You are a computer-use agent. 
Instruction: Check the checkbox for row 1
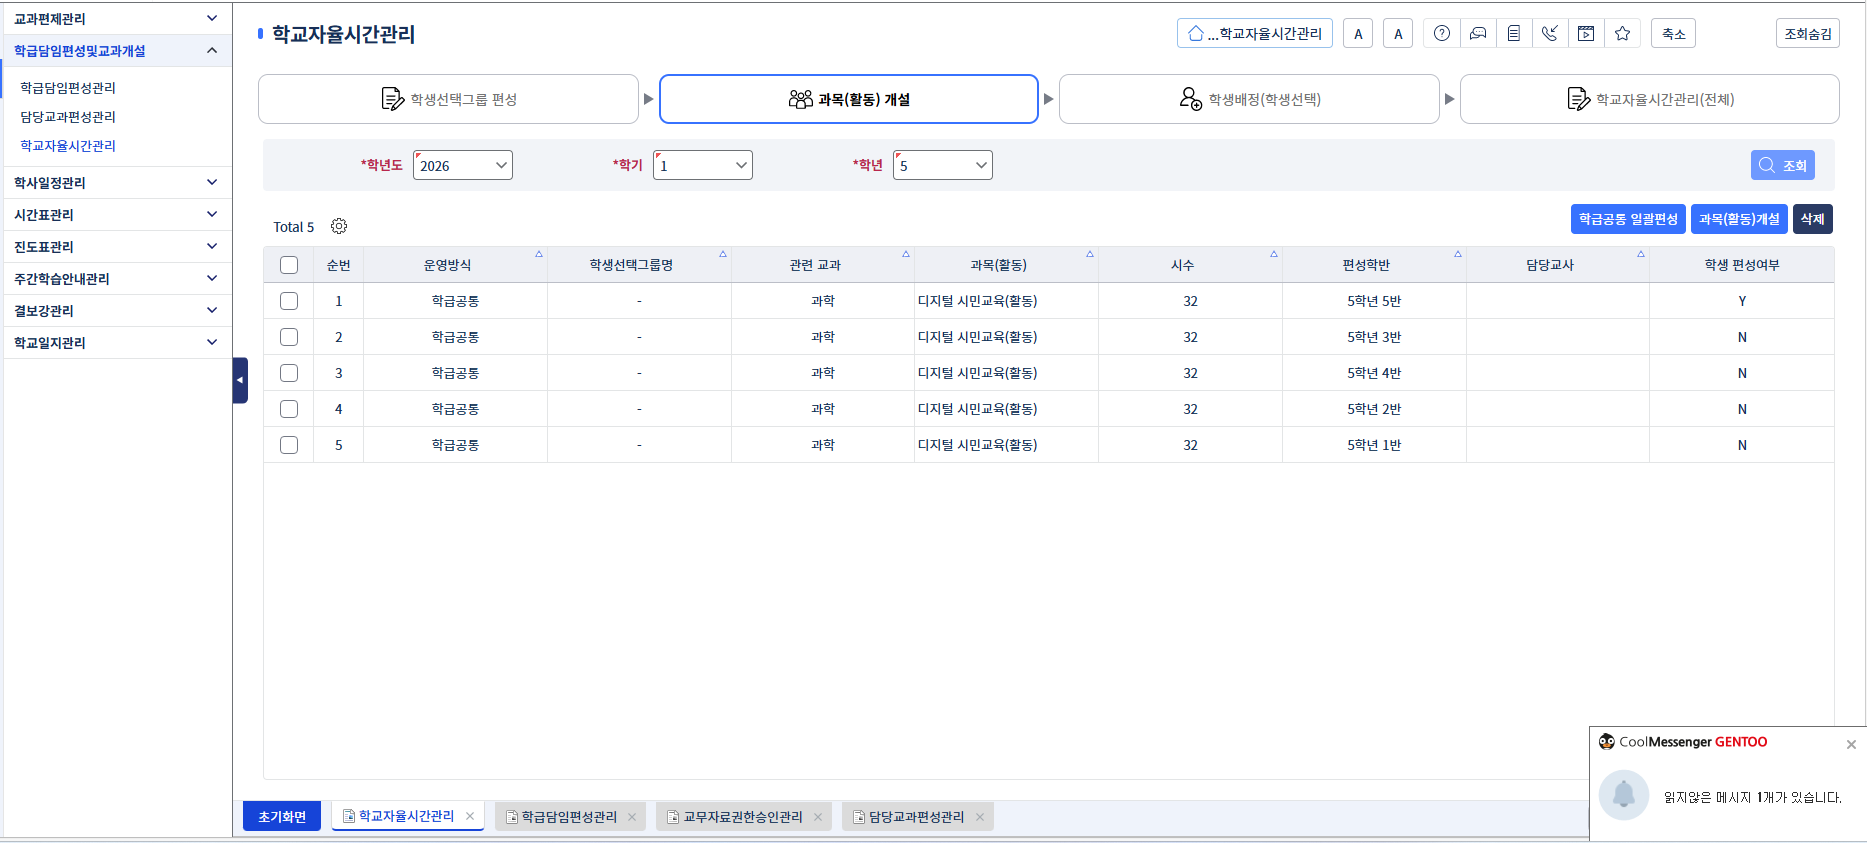[x=289, y=301]
